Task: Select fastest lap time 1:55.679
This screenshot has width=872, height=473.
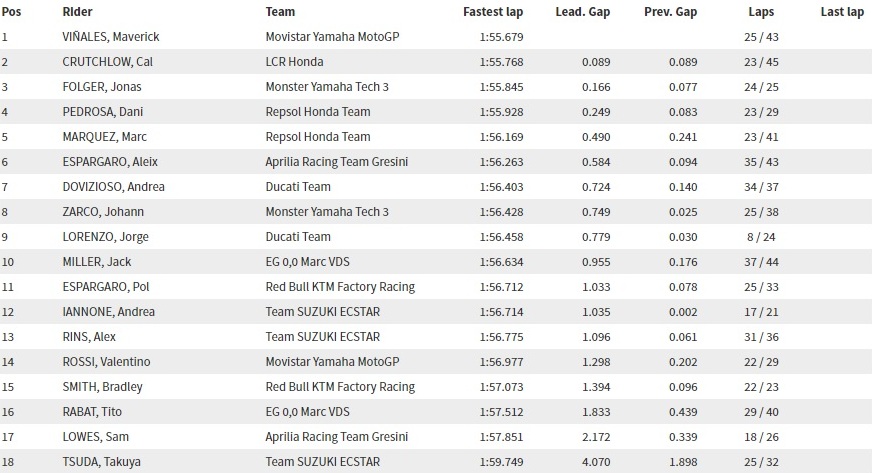Action: click(501, 37)
